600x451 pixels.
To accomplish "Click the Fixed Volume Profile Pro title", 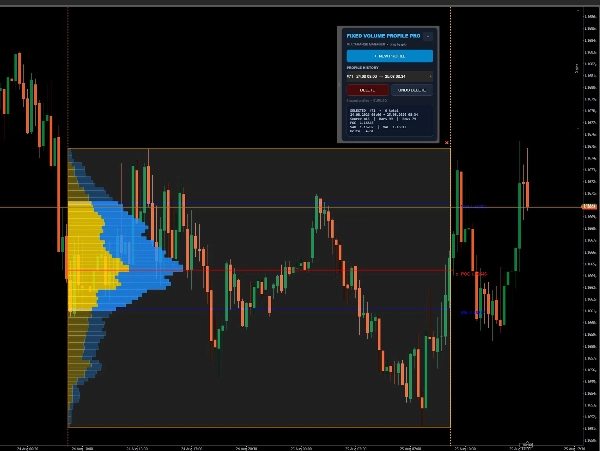I will pyautogui.click(x=383, y=36).
